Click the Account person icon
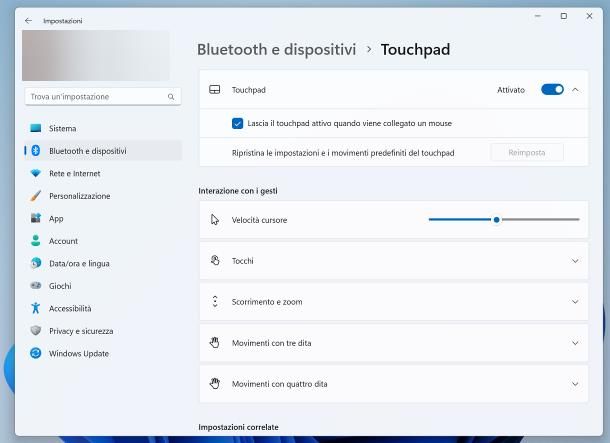Screen dimensions: 610x443 [36, 241]
